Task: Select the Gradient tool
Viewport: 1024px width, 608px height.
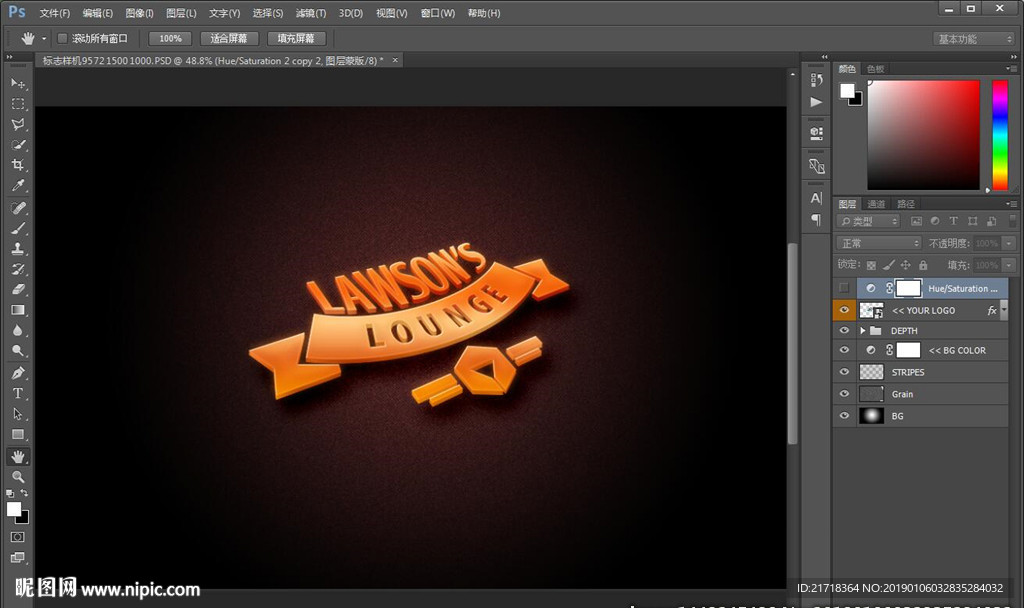Action: (x=18, y=310)
